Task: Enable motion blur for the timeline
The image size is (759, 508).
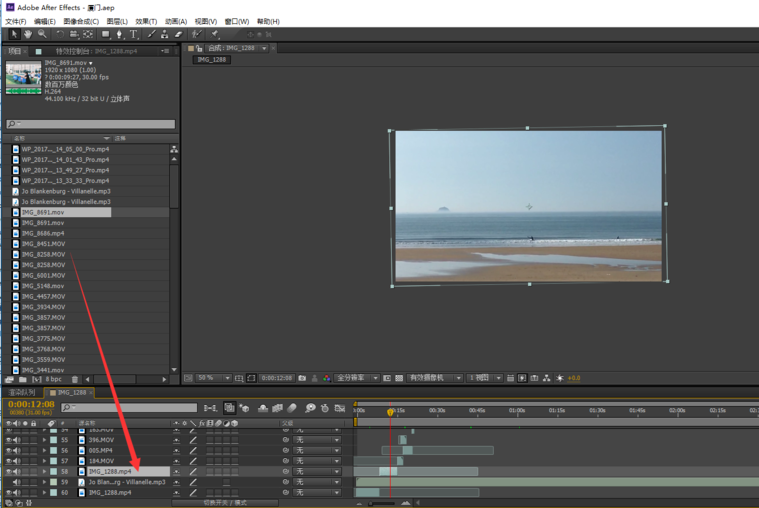Action: (x=292, y=408)
